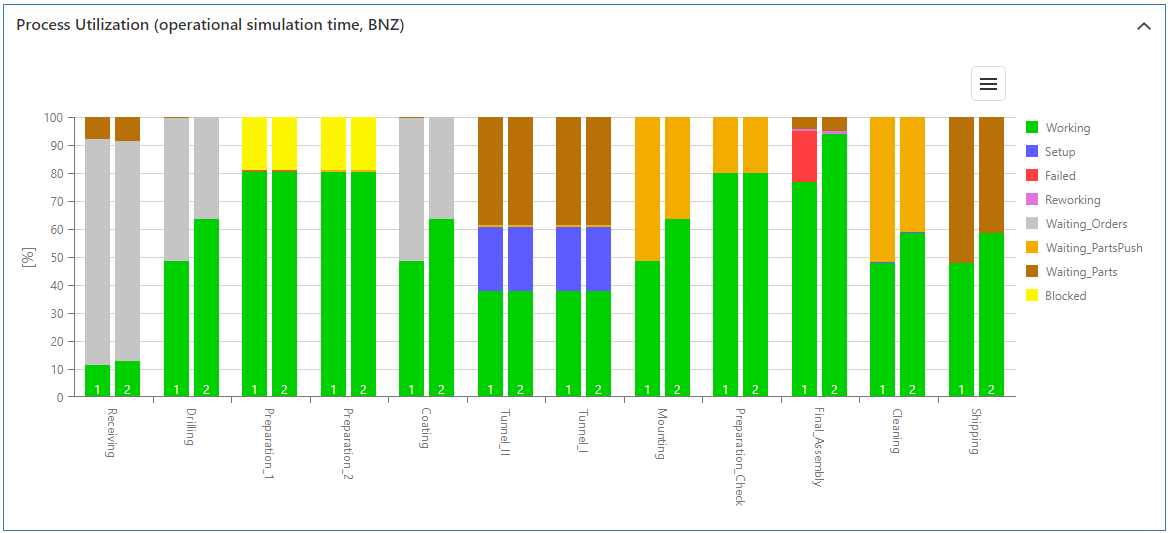Collapse the Process Utilization panel chevron

1144,26
